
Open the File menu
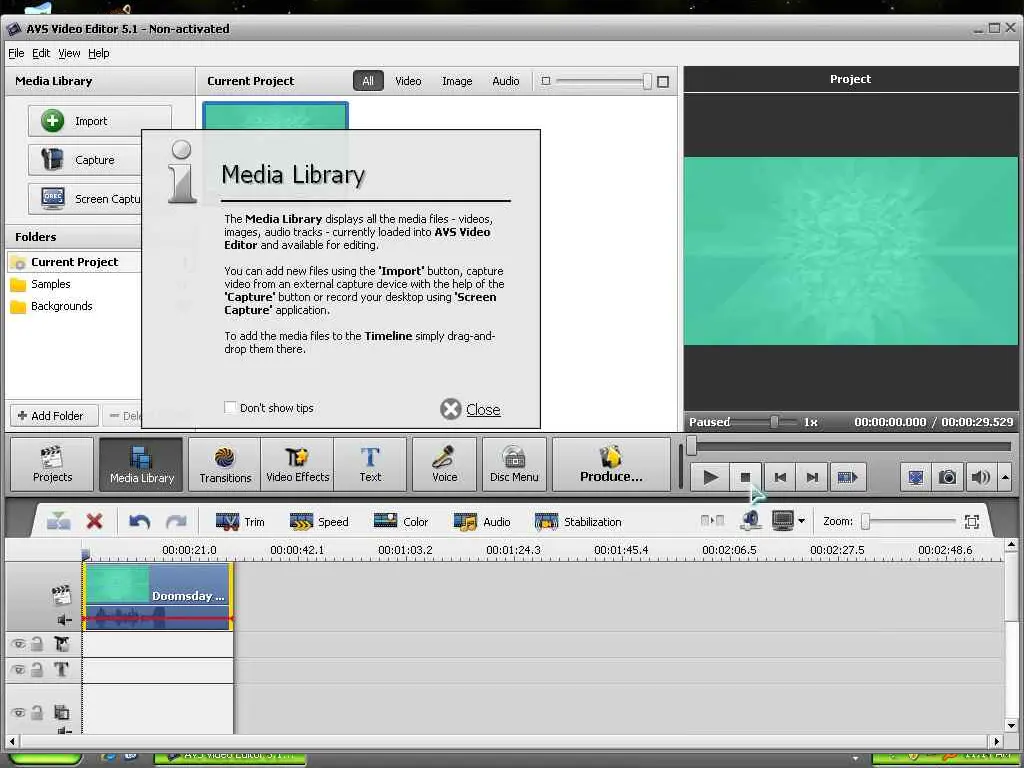pyautogui.click(x=16, y=53)
